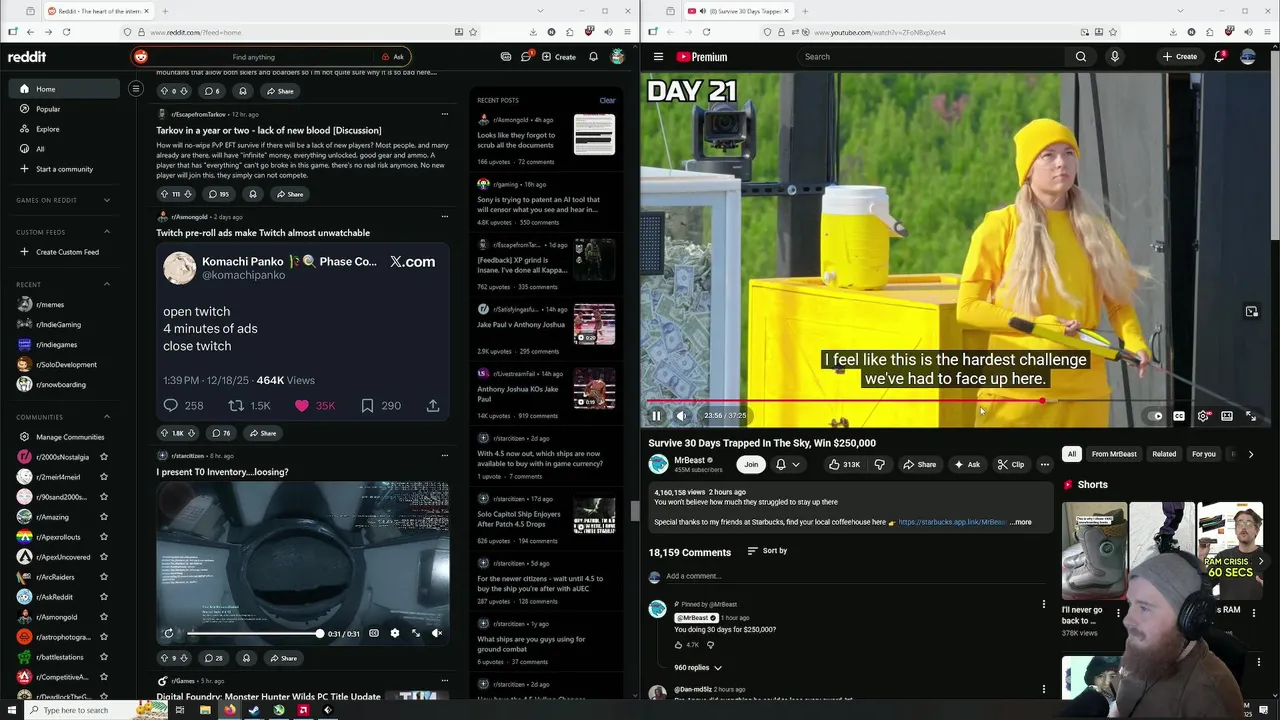The height and width of the screenshot is (720, 1280).
Task: Share the YouTube video
Action: [x=919, y=464]
